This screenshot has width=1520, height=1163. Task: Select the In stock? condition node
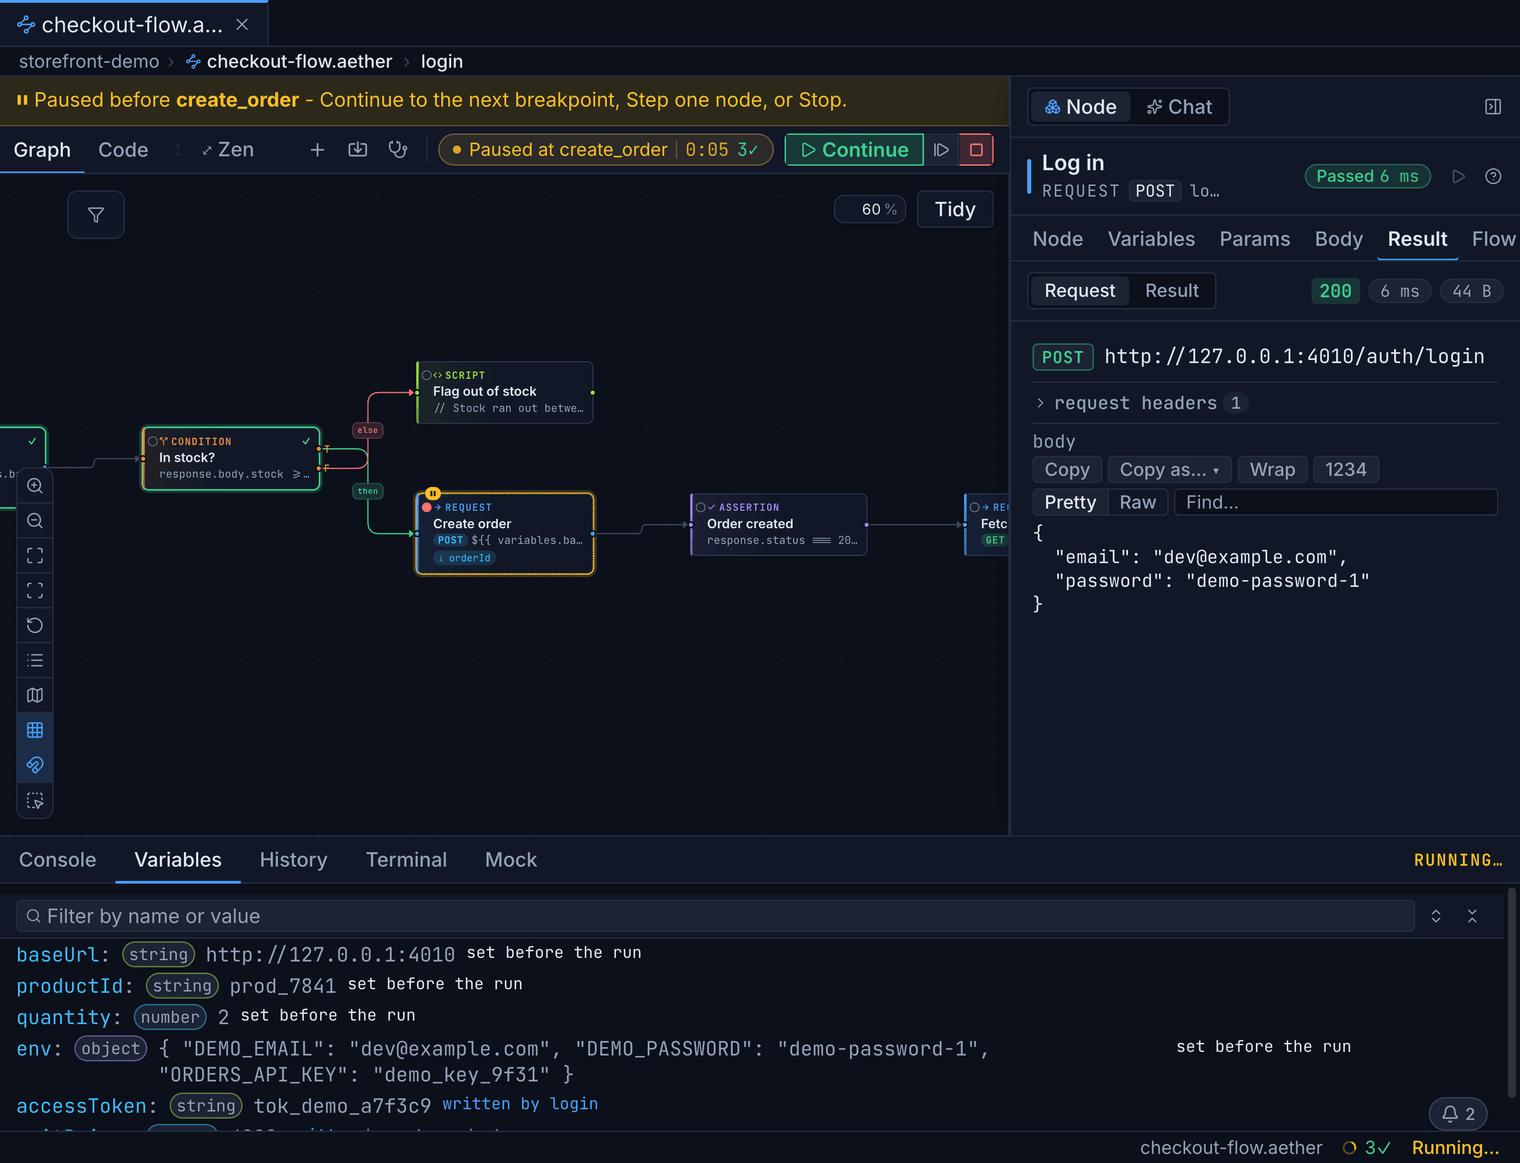click(231, 459)
